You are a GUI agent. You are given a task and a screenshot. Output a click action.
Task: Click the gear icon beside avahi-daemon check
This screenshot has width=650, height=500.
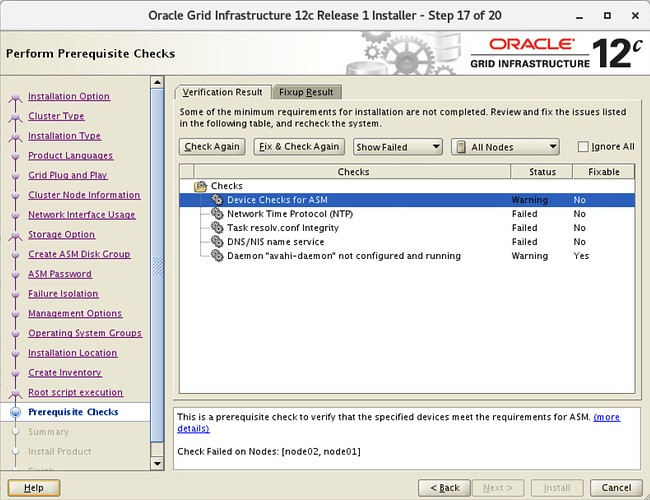(x=217, y=256)
